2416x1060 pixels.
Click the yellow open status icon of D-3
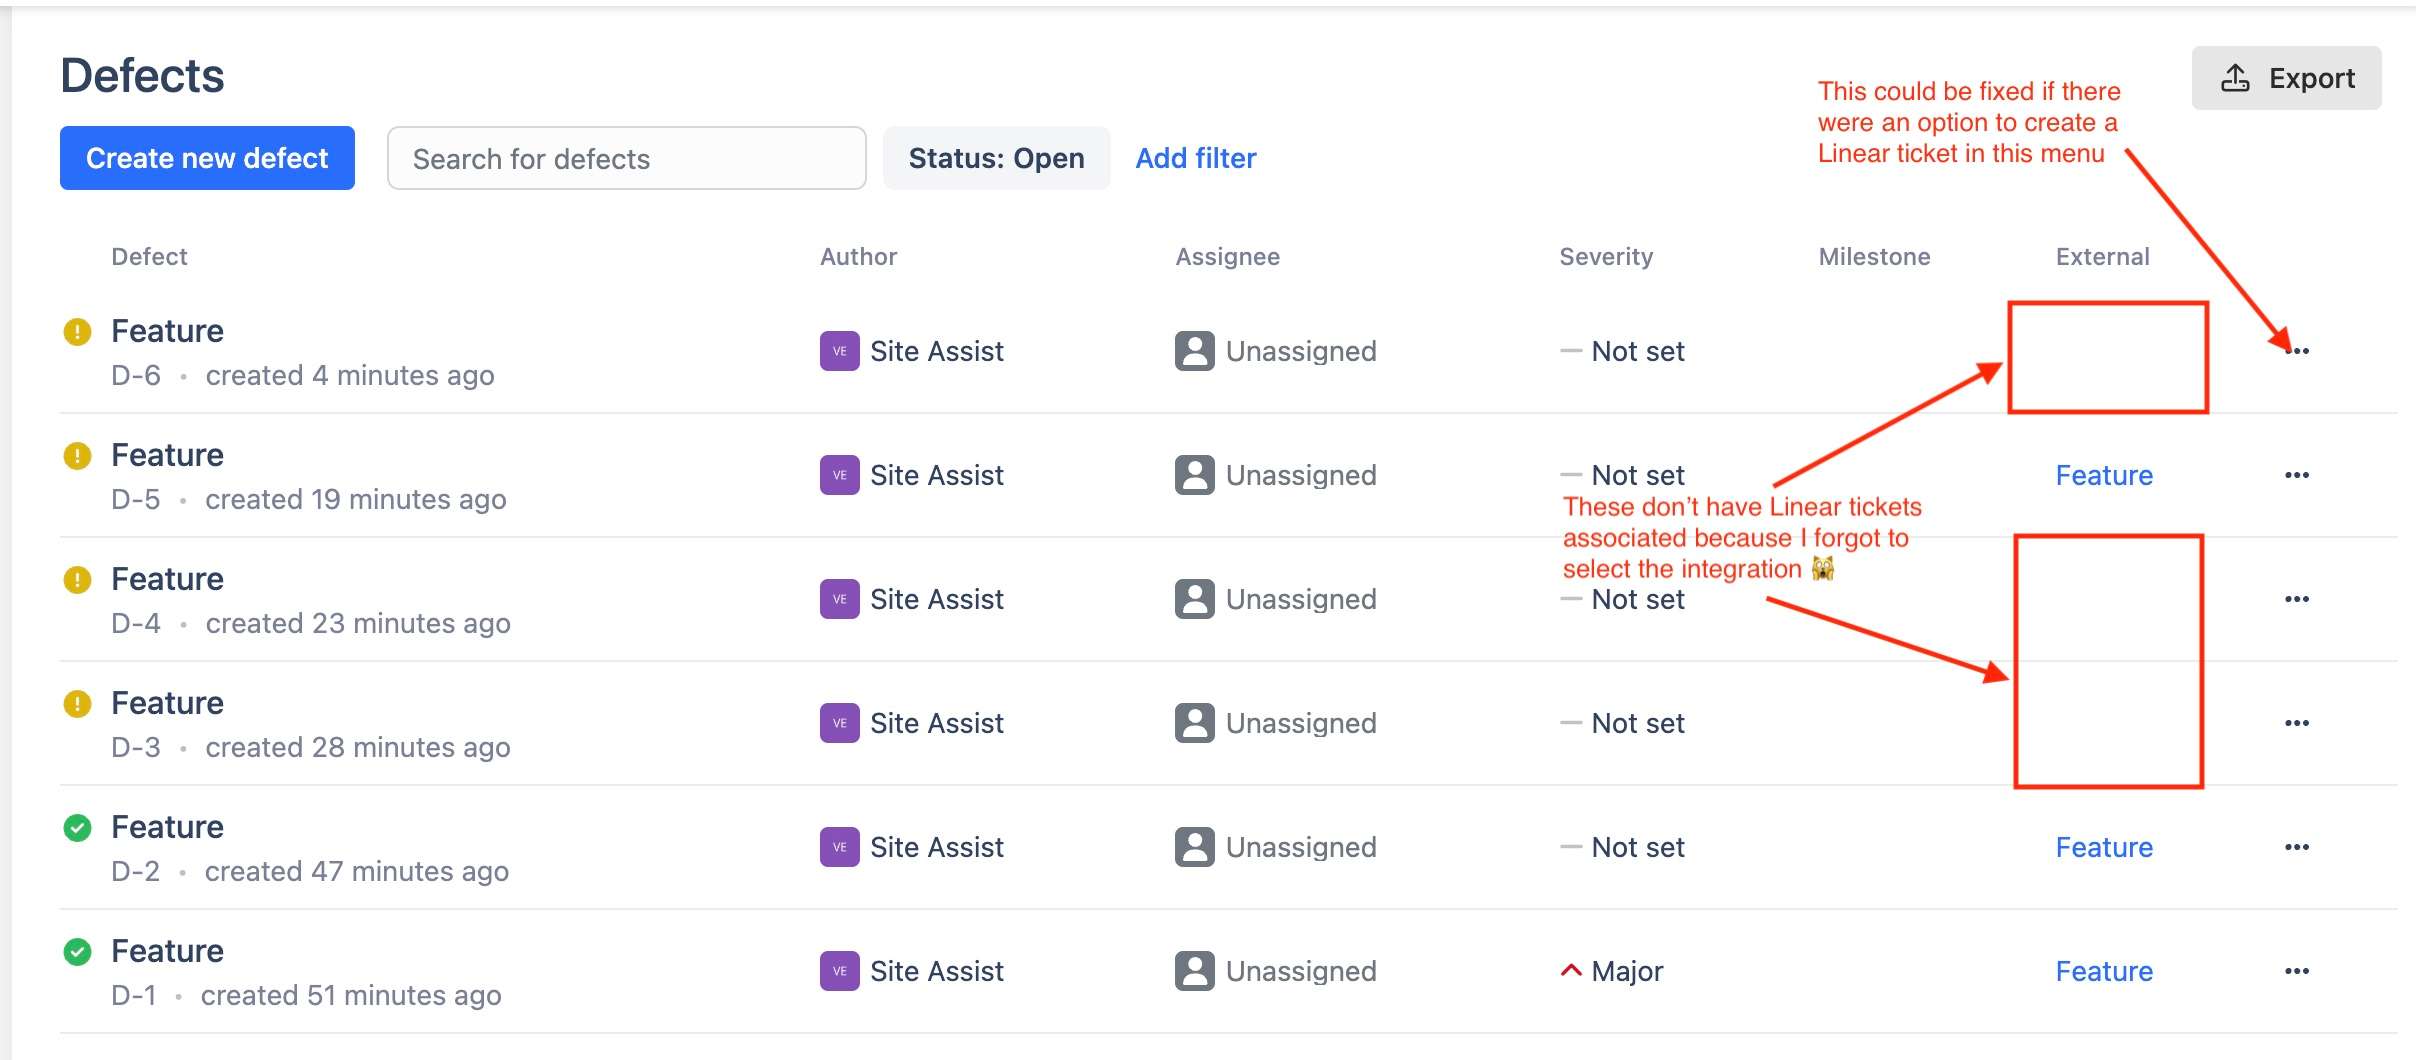(x=77, y=703)
